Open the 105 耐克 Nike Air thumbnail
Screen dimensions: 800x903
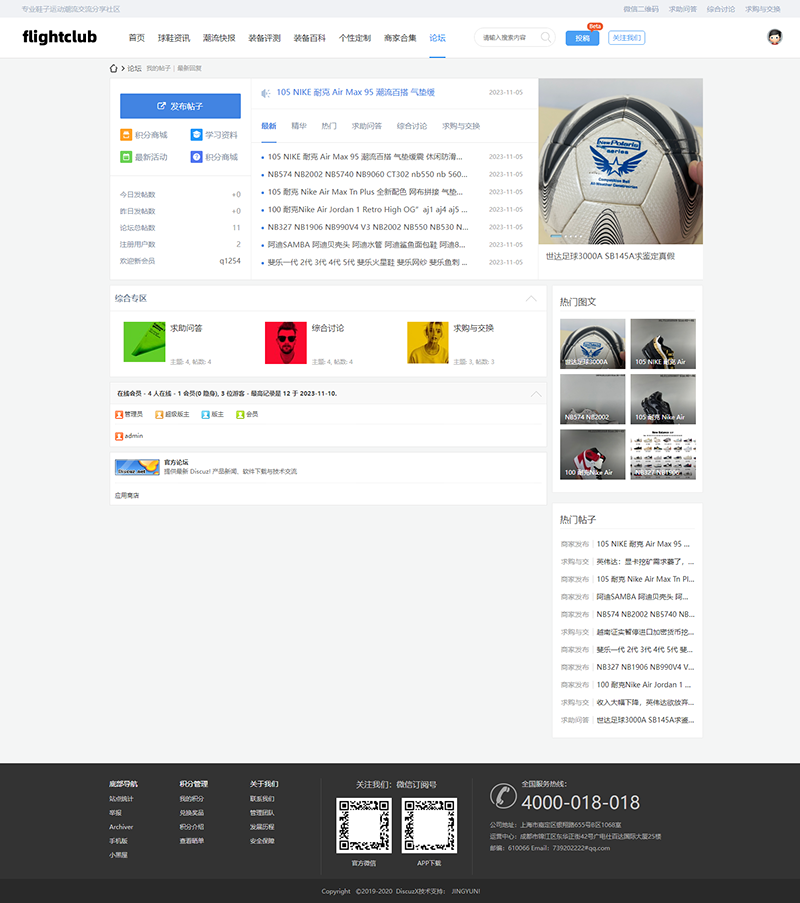pos(663,399)
